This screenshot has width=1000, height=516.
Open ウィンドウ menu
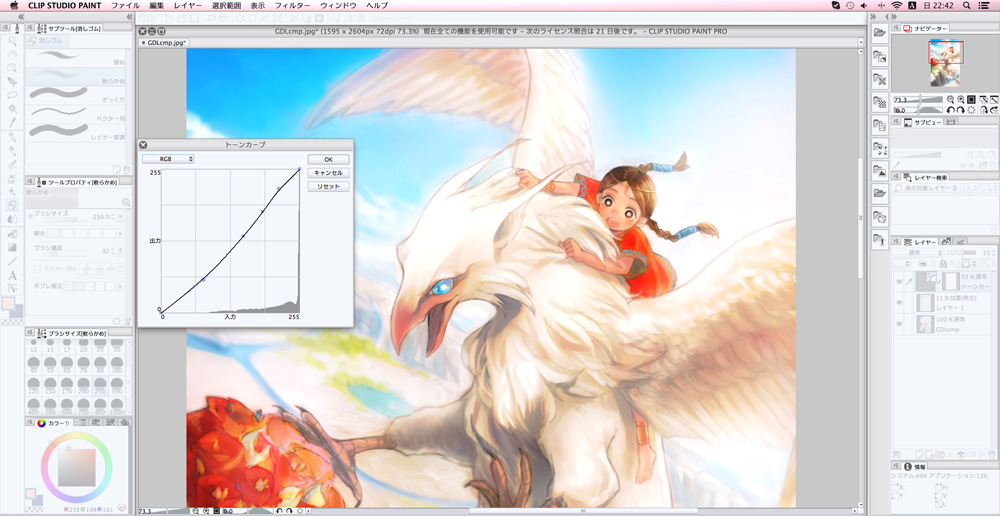pyautogui.click(x=338, y=5)
